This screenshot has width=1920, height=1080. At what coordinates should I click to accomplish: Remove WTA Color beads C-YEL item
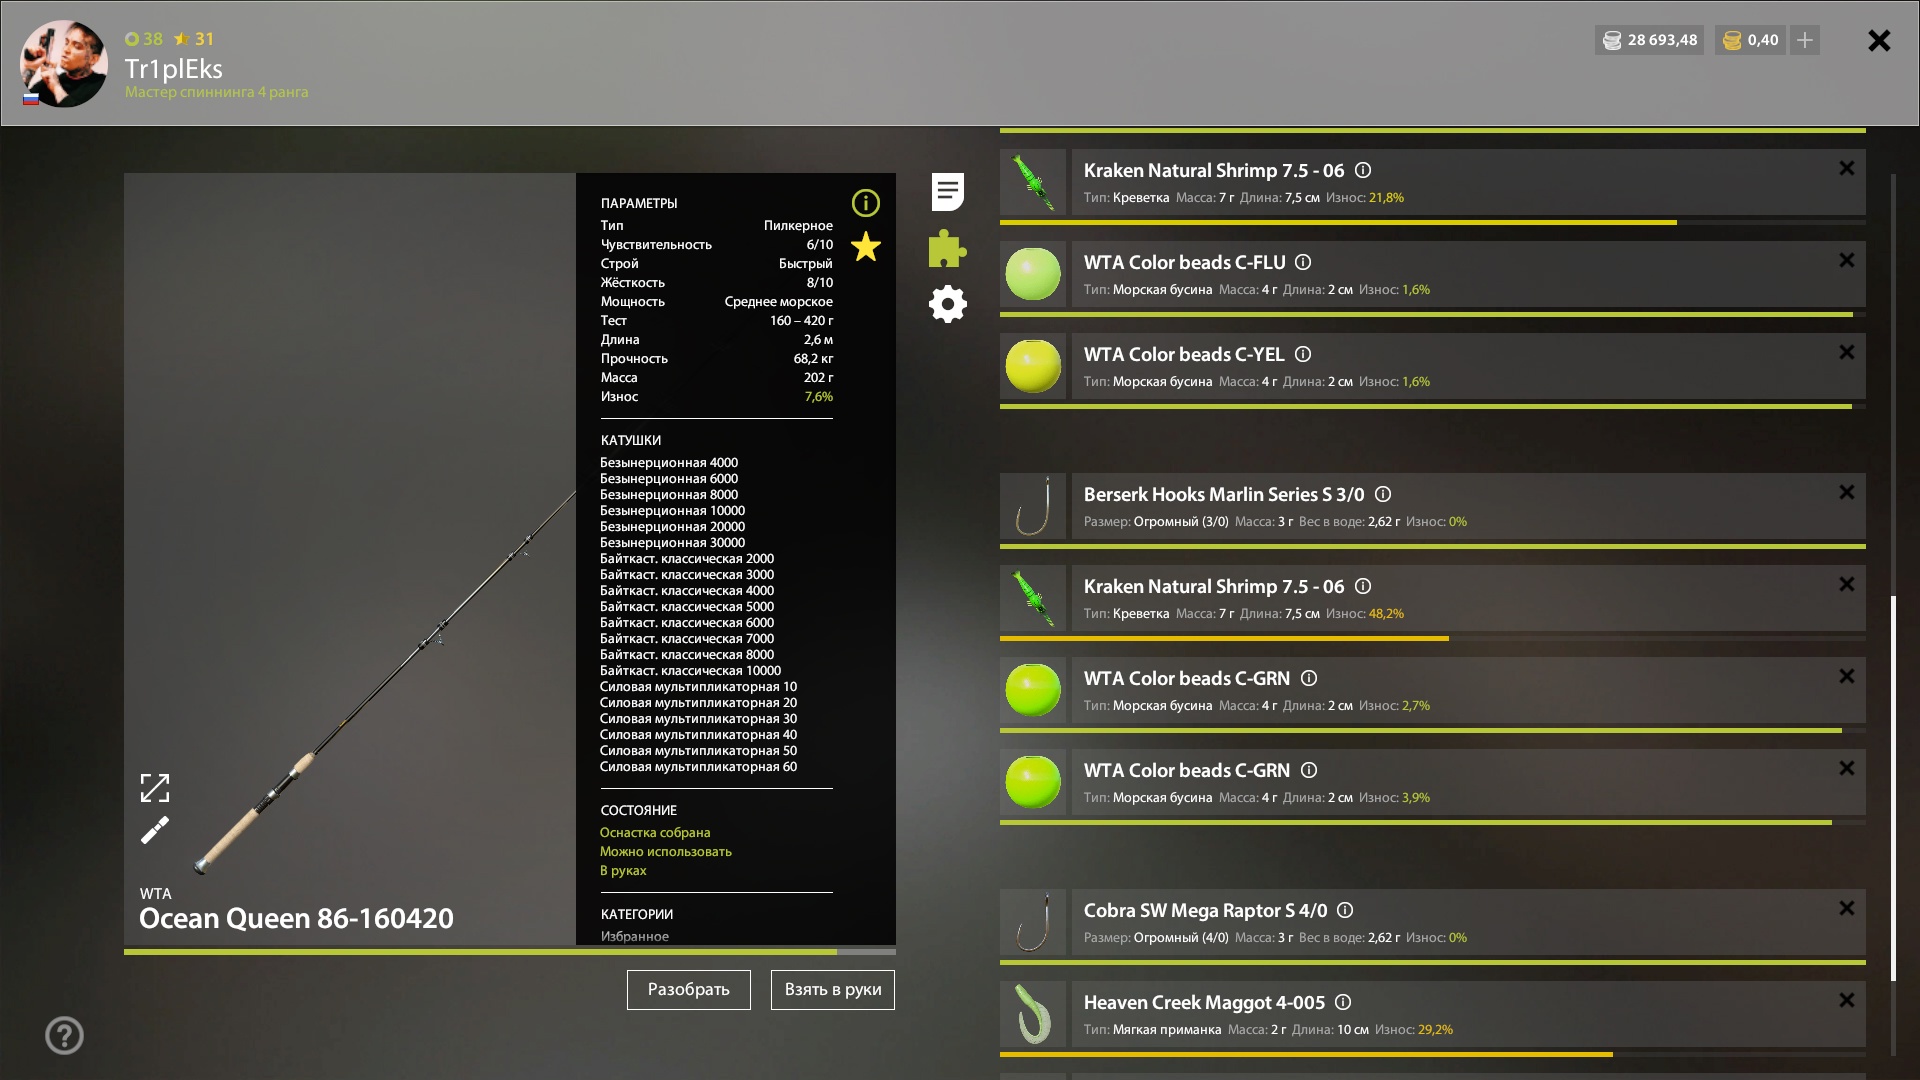[1846, 352]
